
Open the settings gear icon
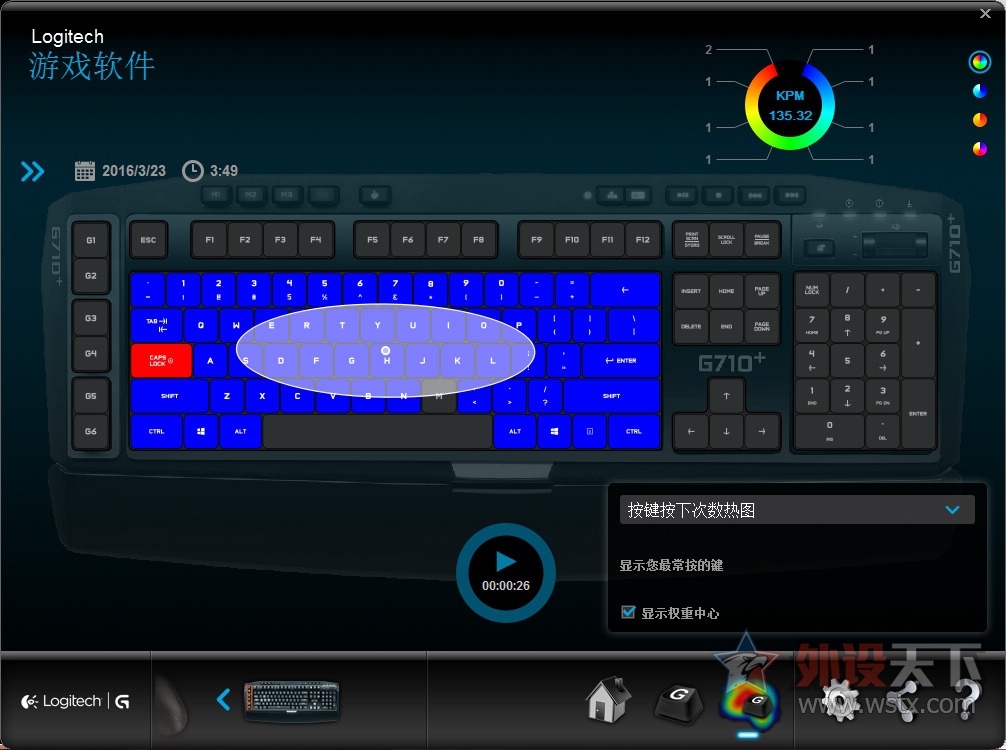pyautogui.click(x=838, y=700)
